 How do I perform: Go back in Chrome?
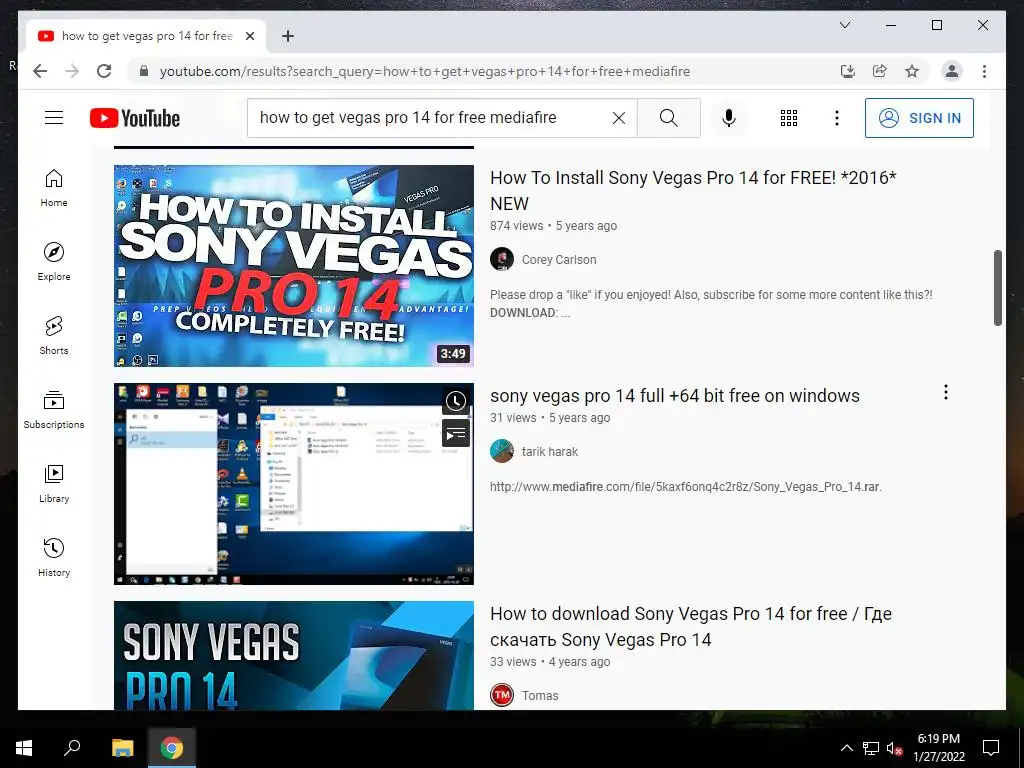pos(40,71)
